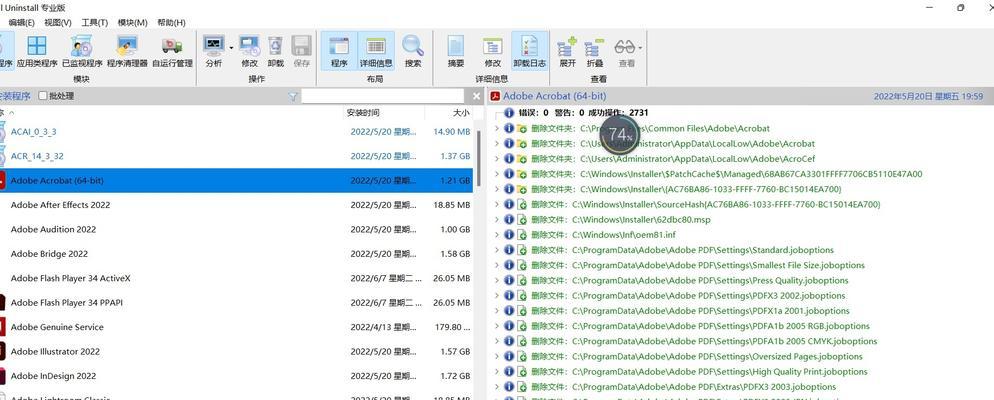This screenshot has width=994, height=400.
Task: Click Adobe Acrobat PDF icon in details header
Action: pos(496,96)
